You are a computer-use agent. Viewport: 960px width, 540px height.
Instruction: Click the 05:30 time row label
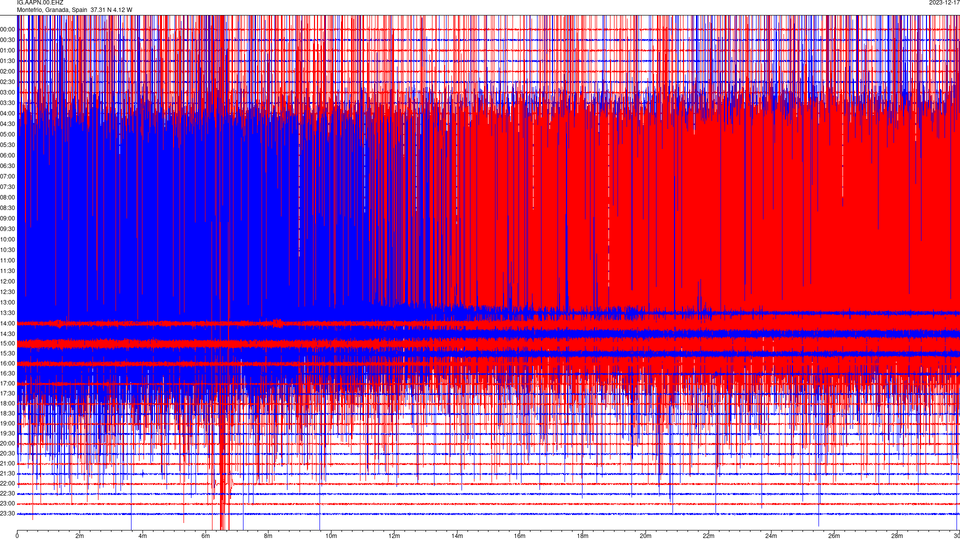tap(7, 144)
